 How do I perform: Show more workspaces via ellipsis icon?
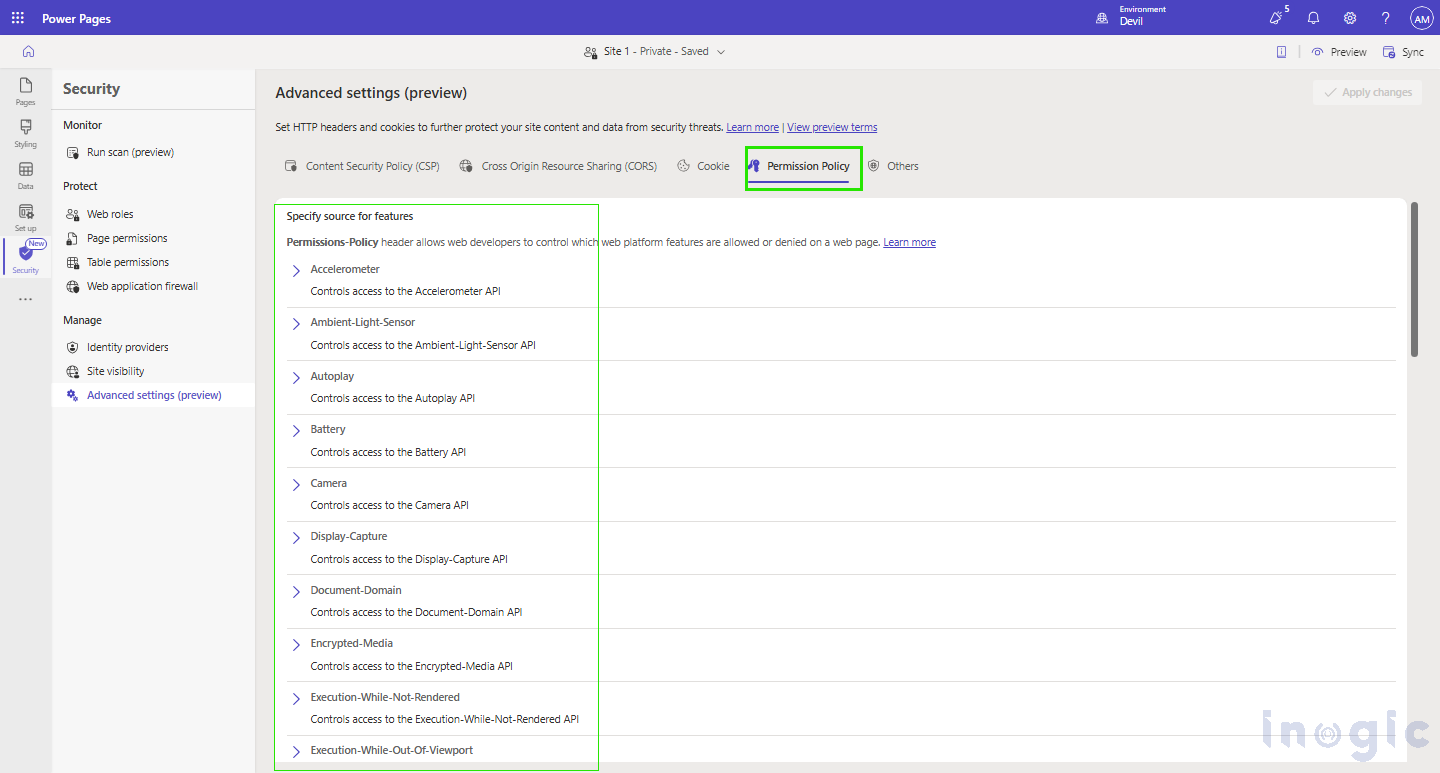tap(25, 299)
